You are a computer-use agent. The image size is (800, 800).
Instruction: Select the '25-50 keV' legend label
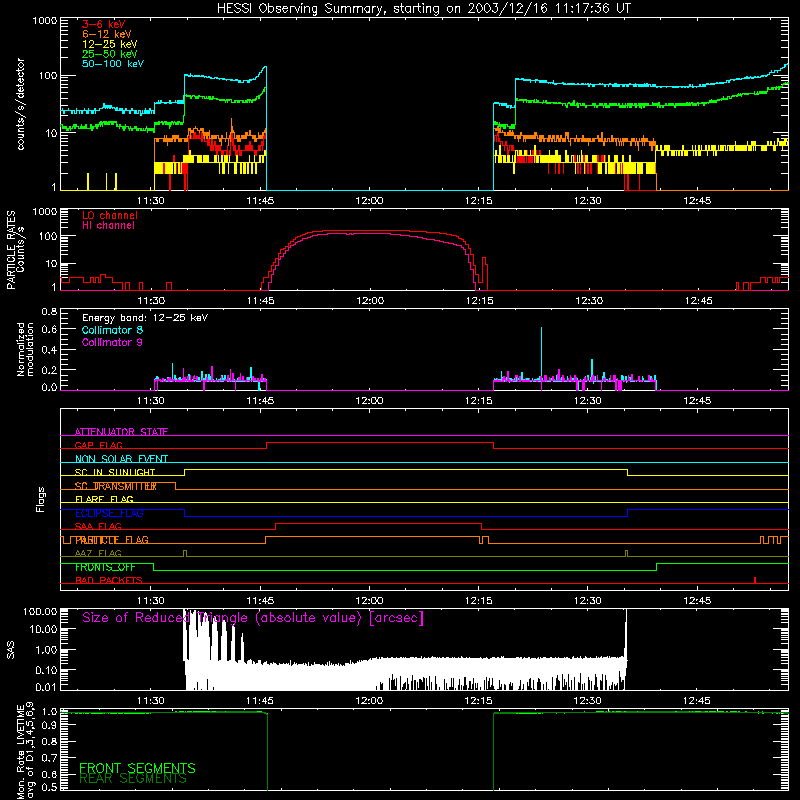tap(110, 54)
